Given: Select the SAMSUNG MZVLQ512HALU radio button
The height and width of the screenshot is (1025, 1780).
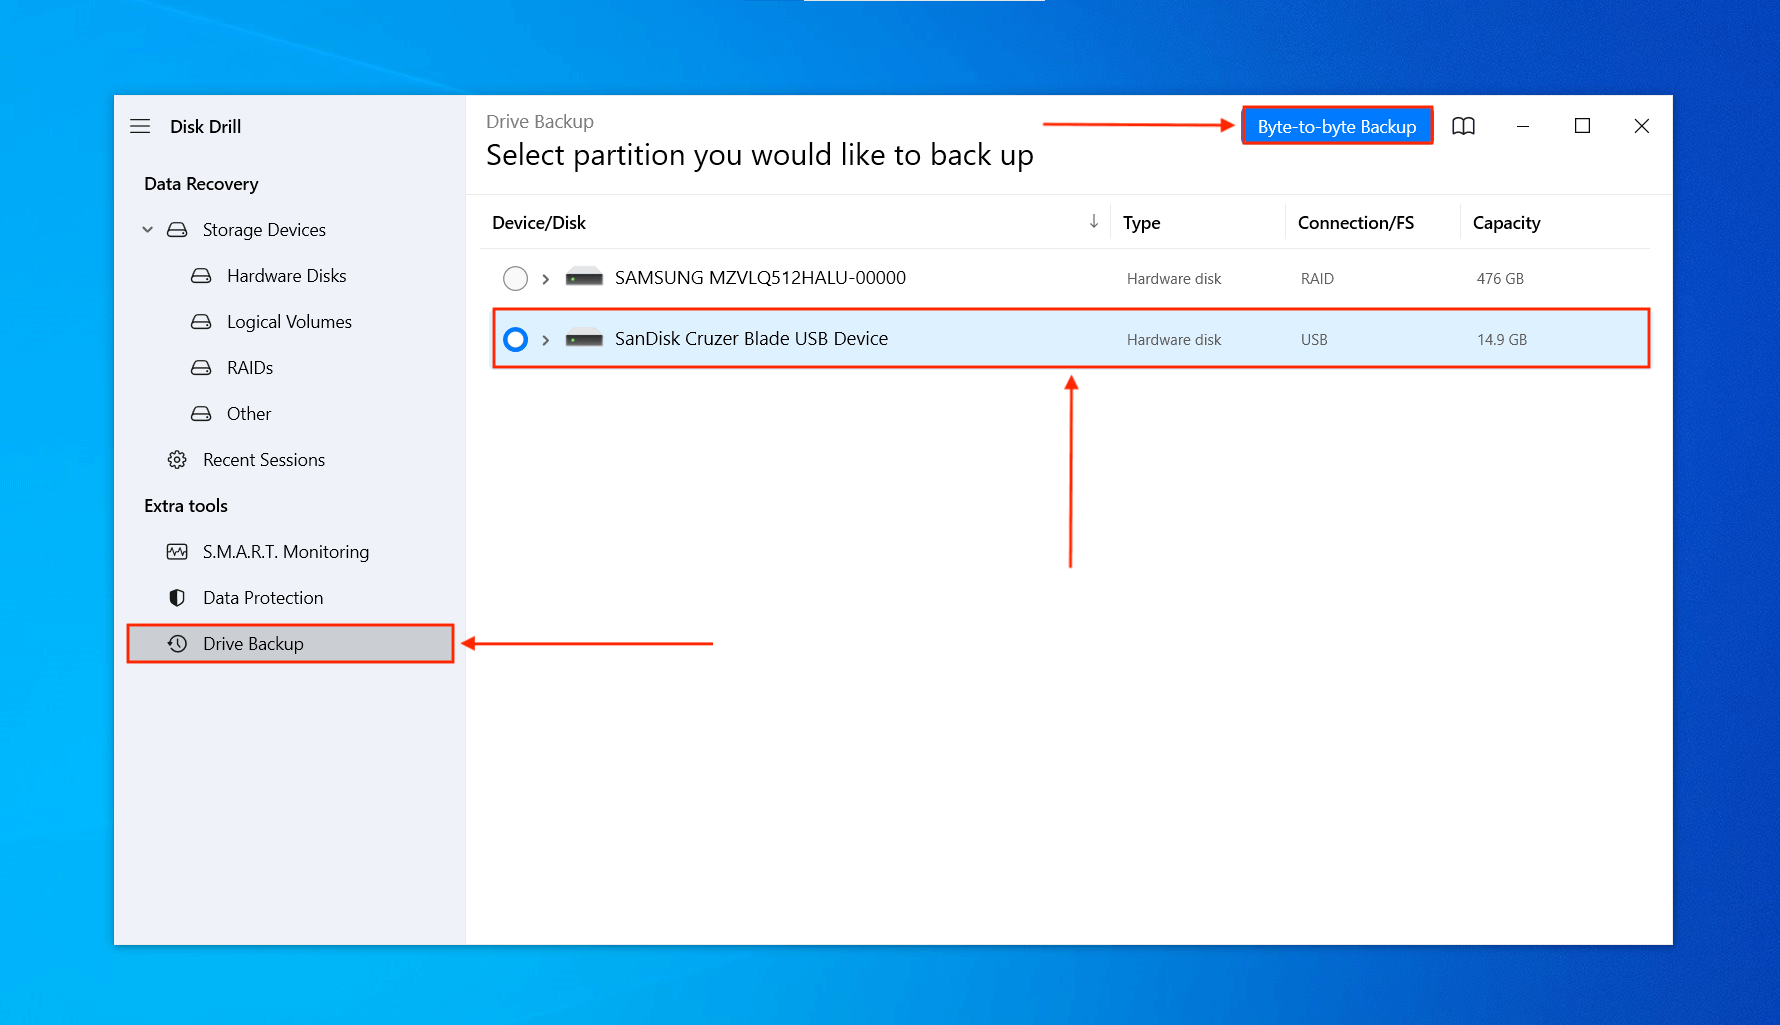Looking at the screenshot, I should tap(515, 278).
